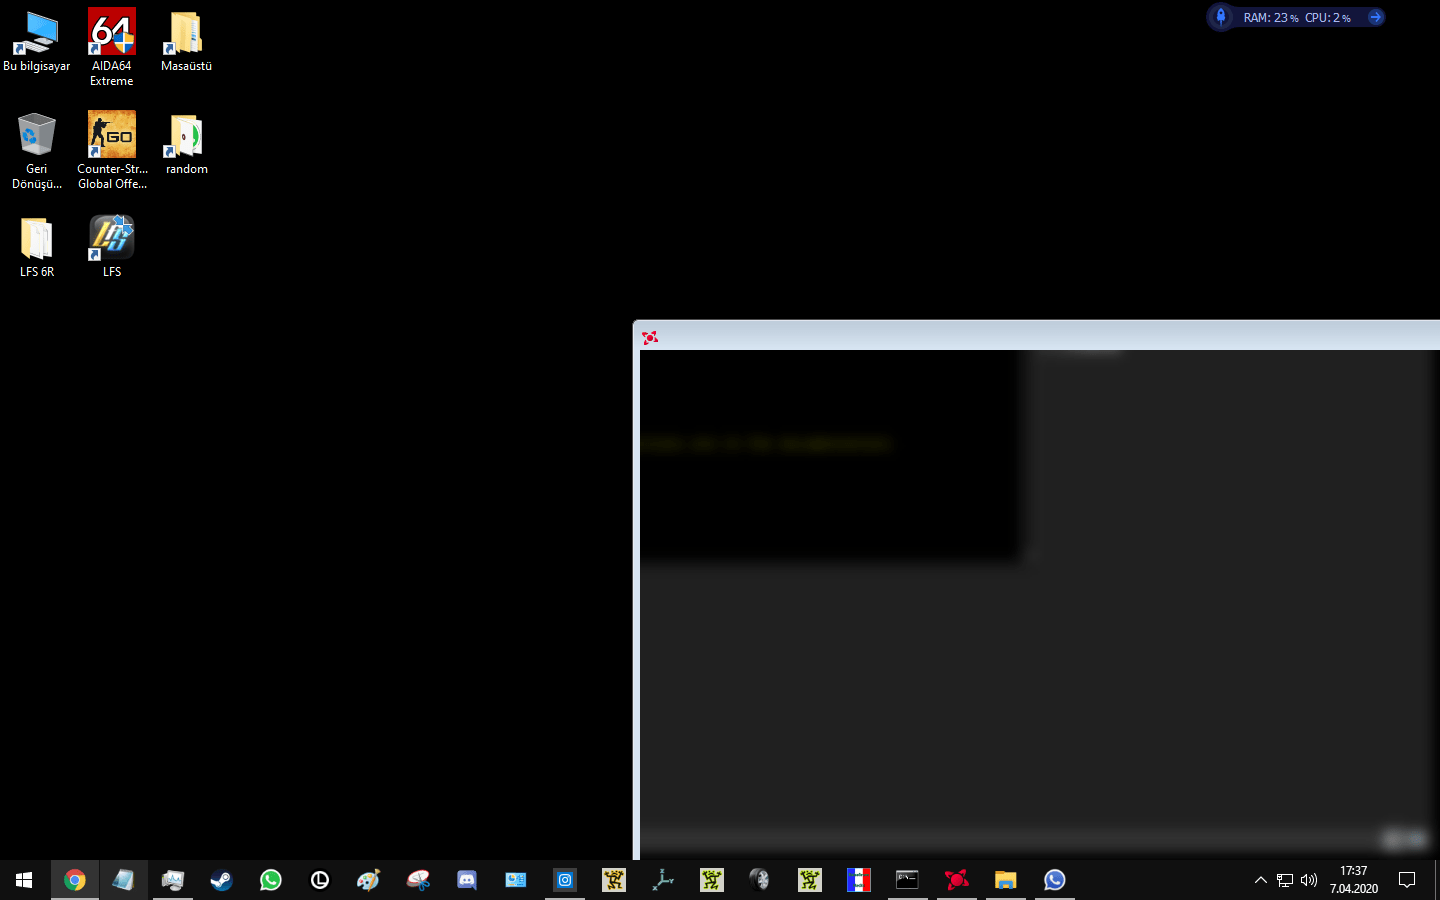Open File Explorer from the taskbar
The width and height of the screenshot is (1440, 900).
click(1005, 880)
